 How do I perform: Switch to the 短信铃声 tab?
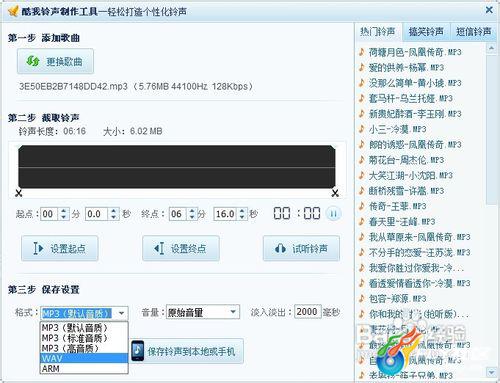[474, 32]
